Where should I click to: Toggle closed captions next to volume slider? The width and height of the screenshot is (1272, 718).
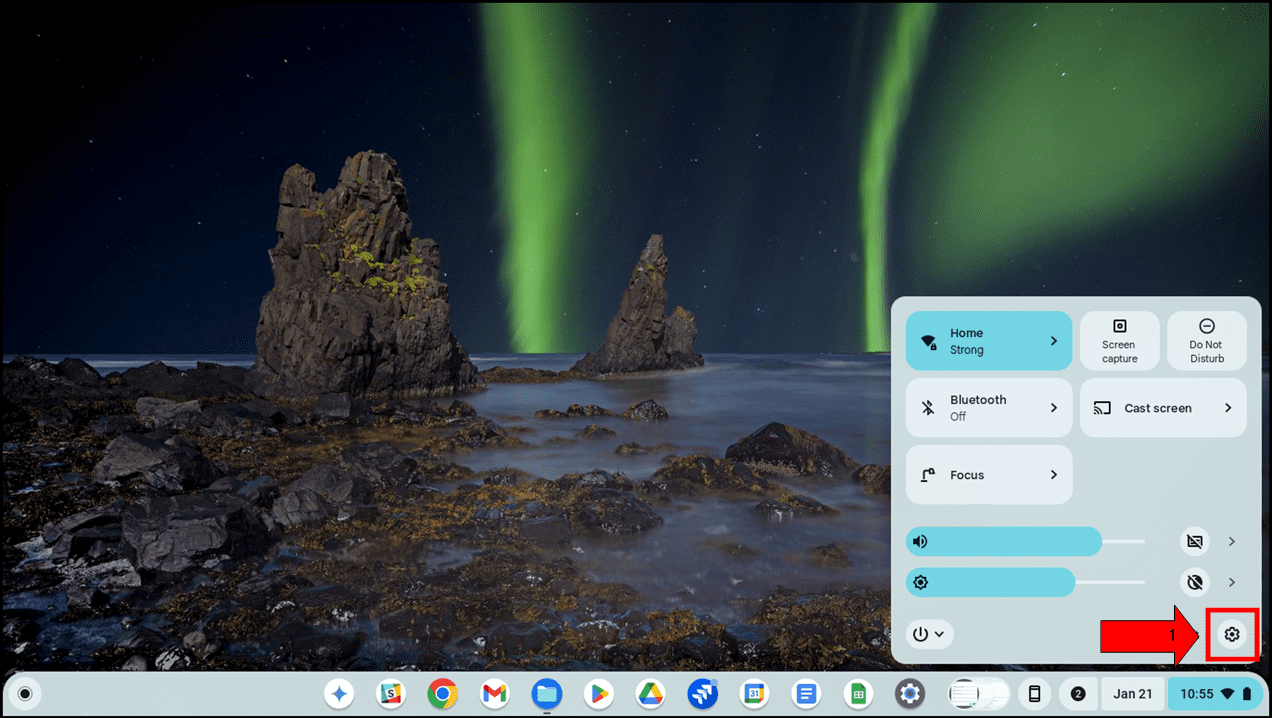point(1194,541)
